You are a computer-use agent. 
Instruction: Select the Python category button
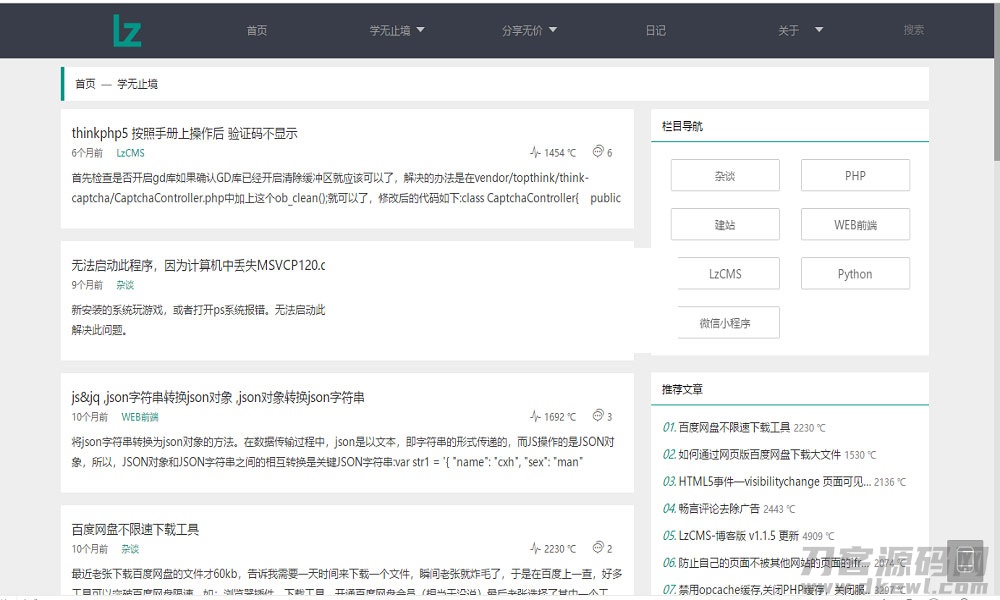click(855, 274)
